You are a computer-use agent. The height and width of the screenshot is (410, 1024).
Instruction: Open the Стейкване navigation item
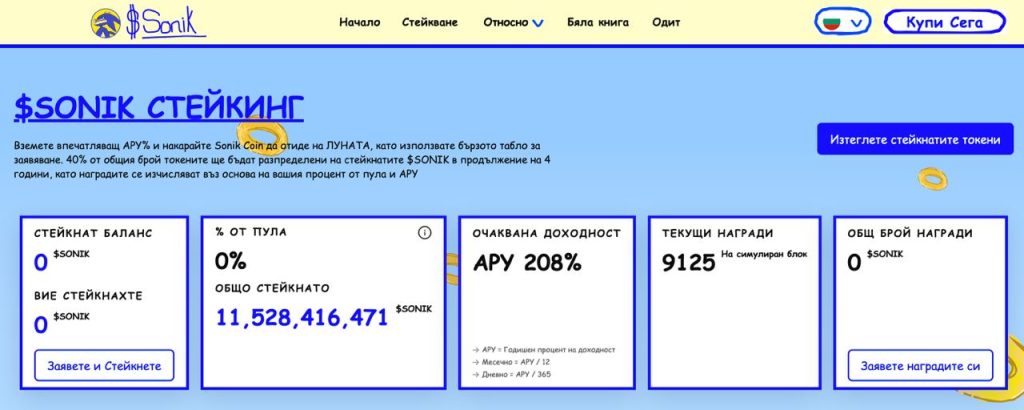[431, 22]
